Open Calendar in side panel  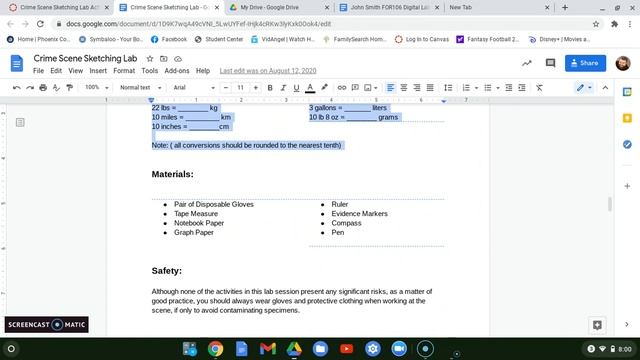pos(627,92)
